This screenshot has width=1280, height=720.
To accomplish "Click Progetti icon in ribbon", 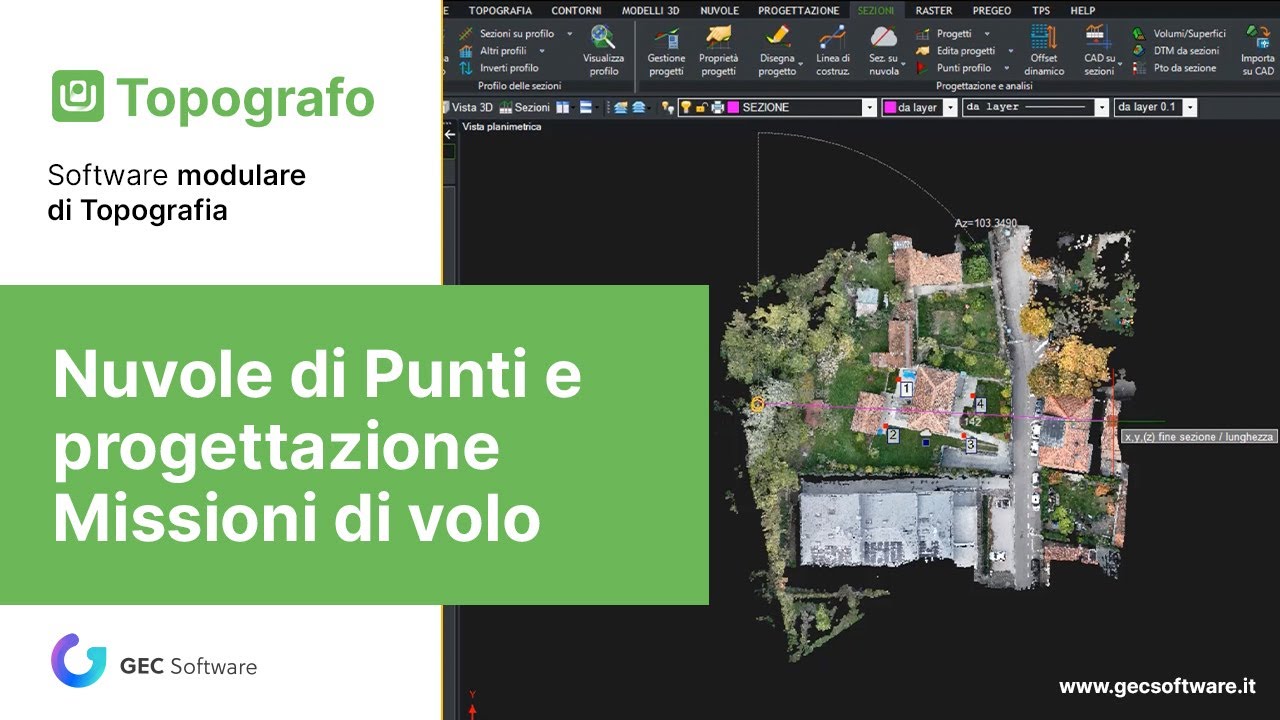I will pyautogui.click(x=922, y=34).
